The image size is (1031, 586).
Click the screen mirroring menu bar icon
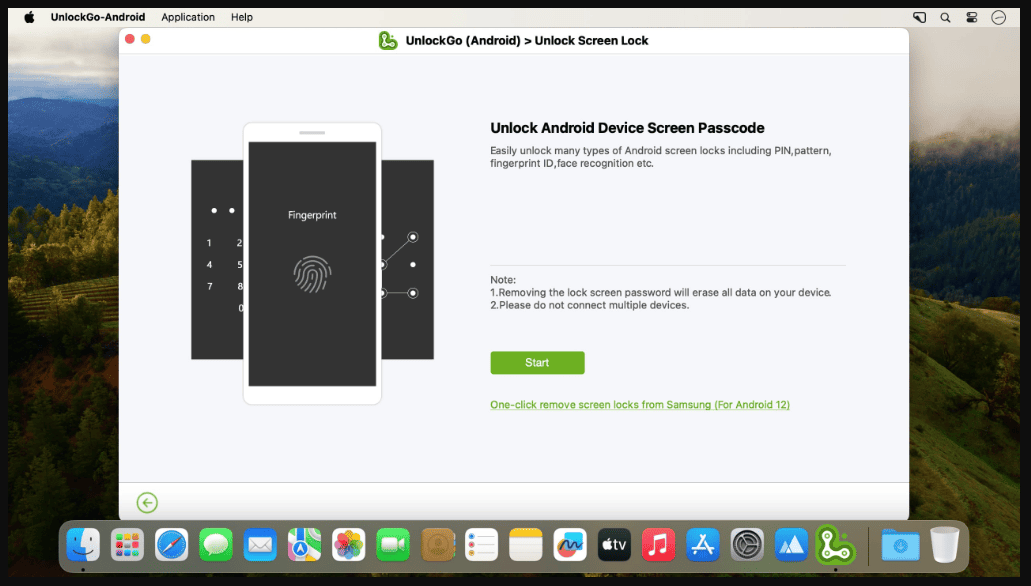point(920,18)
